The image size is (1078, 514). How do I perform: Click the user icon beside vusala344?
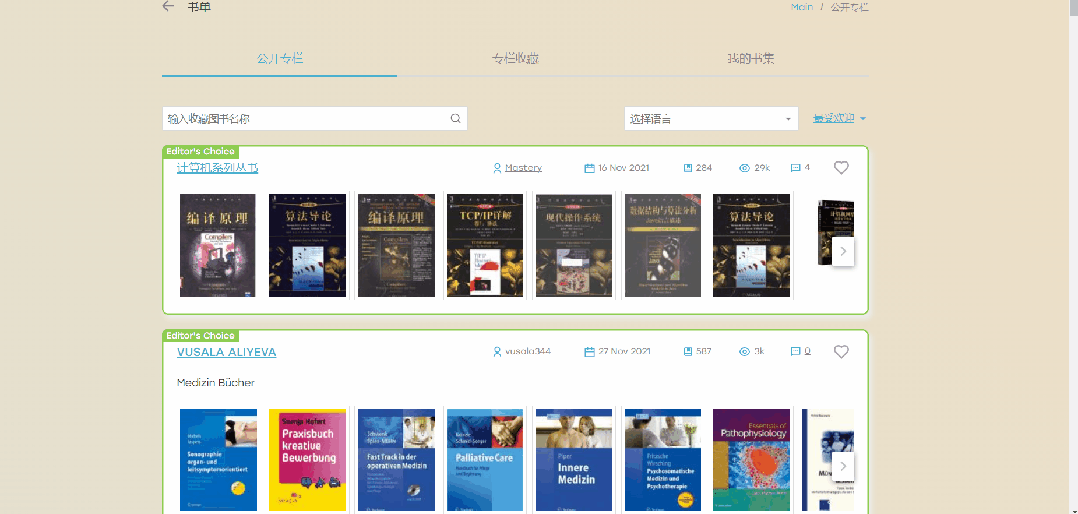tap(497, 352)
